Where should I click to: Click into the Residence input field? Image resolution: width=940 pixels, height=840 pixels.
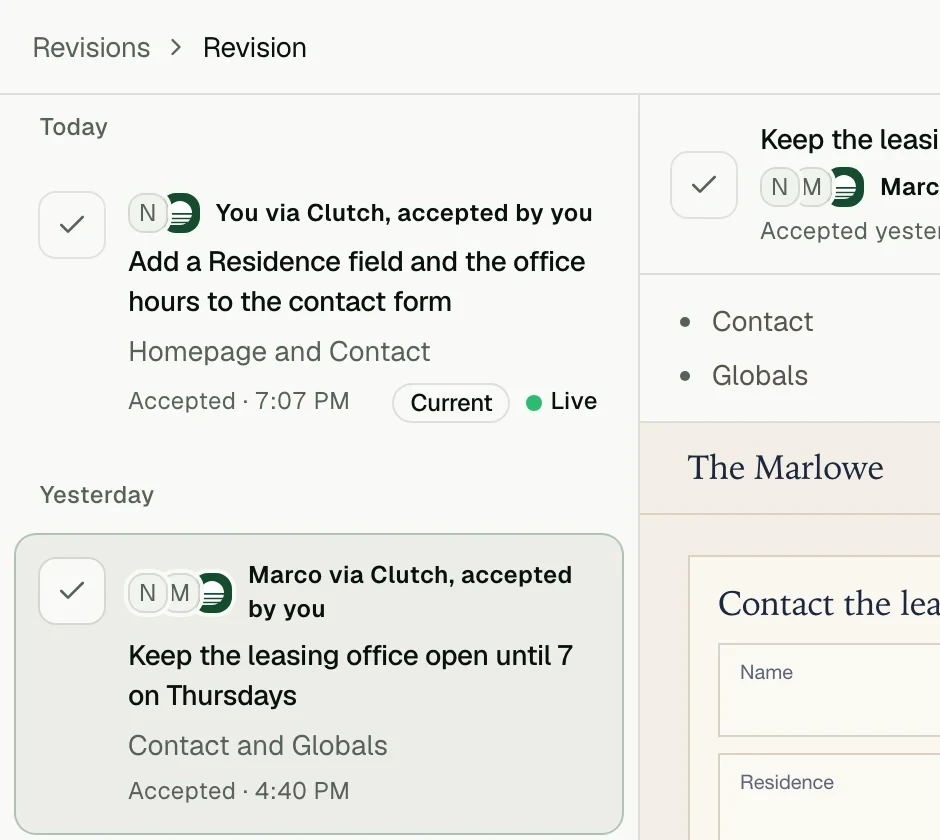pyautogui.click(x=830, y=797)
